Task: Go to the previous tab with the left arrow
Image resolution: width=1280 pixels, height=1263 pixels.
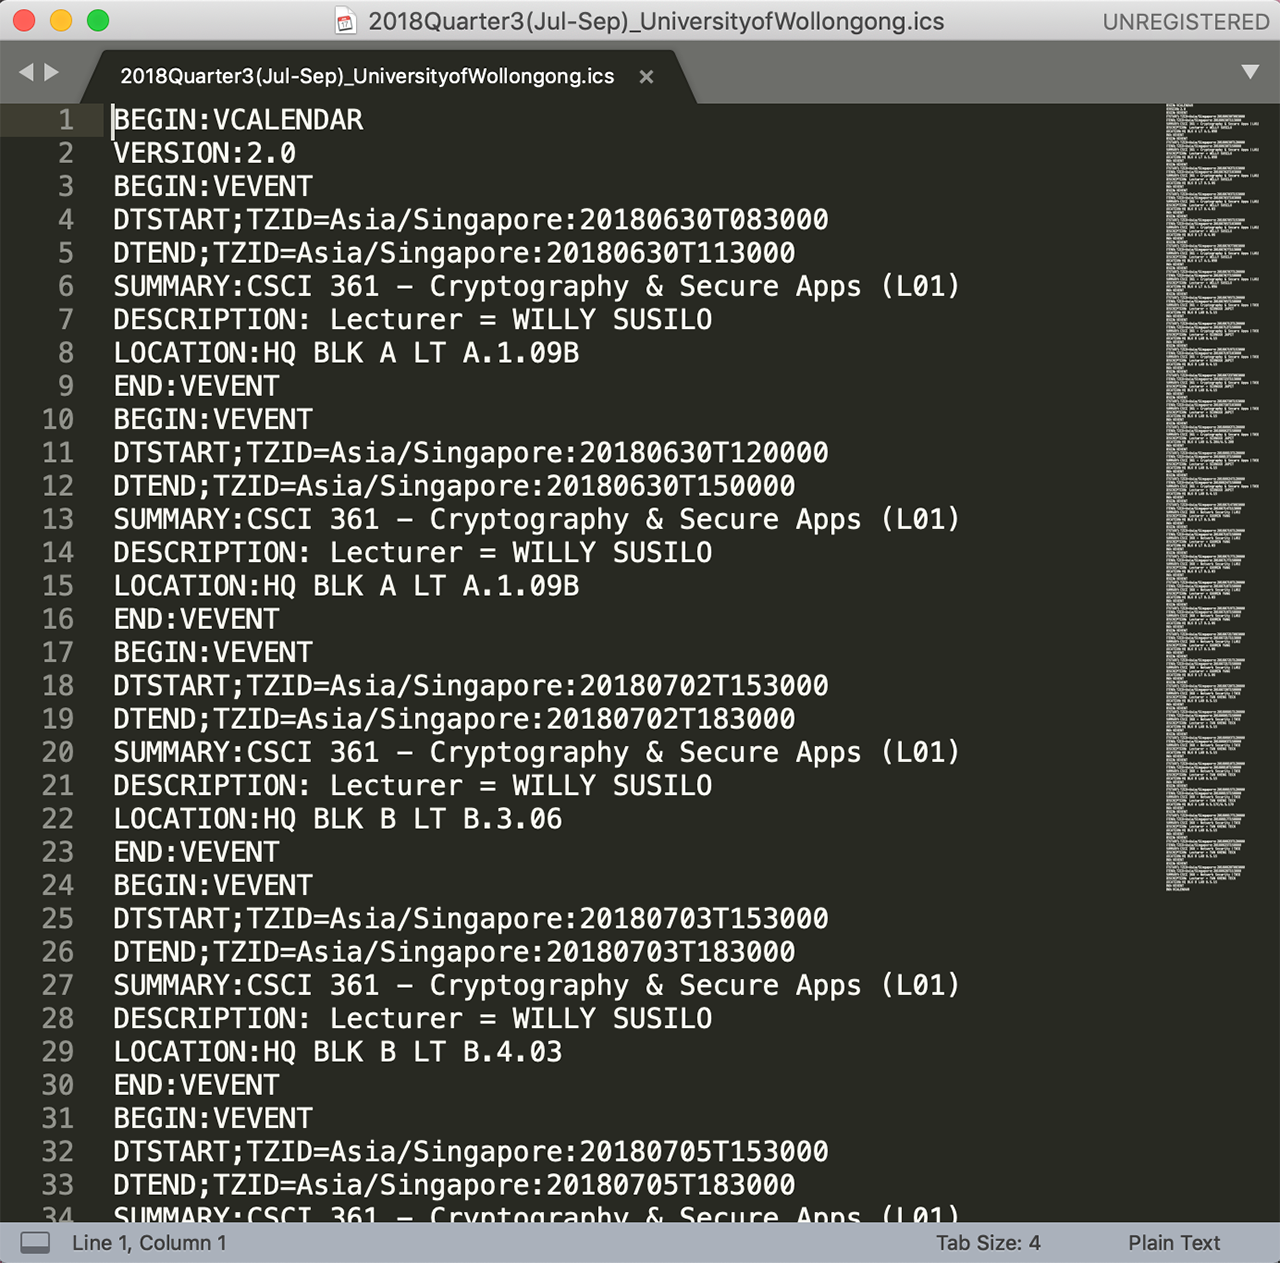Action: (x=26, y=72)
